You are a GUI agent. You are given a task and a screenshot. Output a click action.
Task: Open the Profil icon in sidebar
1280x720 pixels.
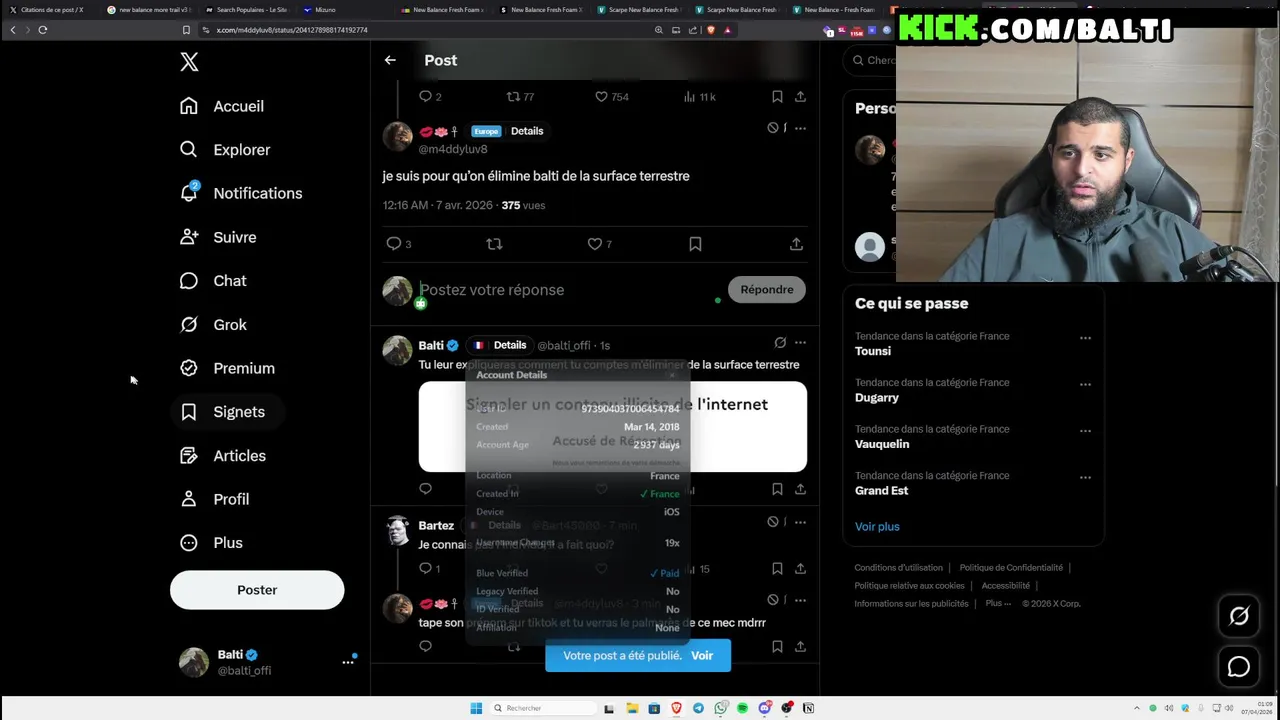pyautogui.click(x=189, y=499)
